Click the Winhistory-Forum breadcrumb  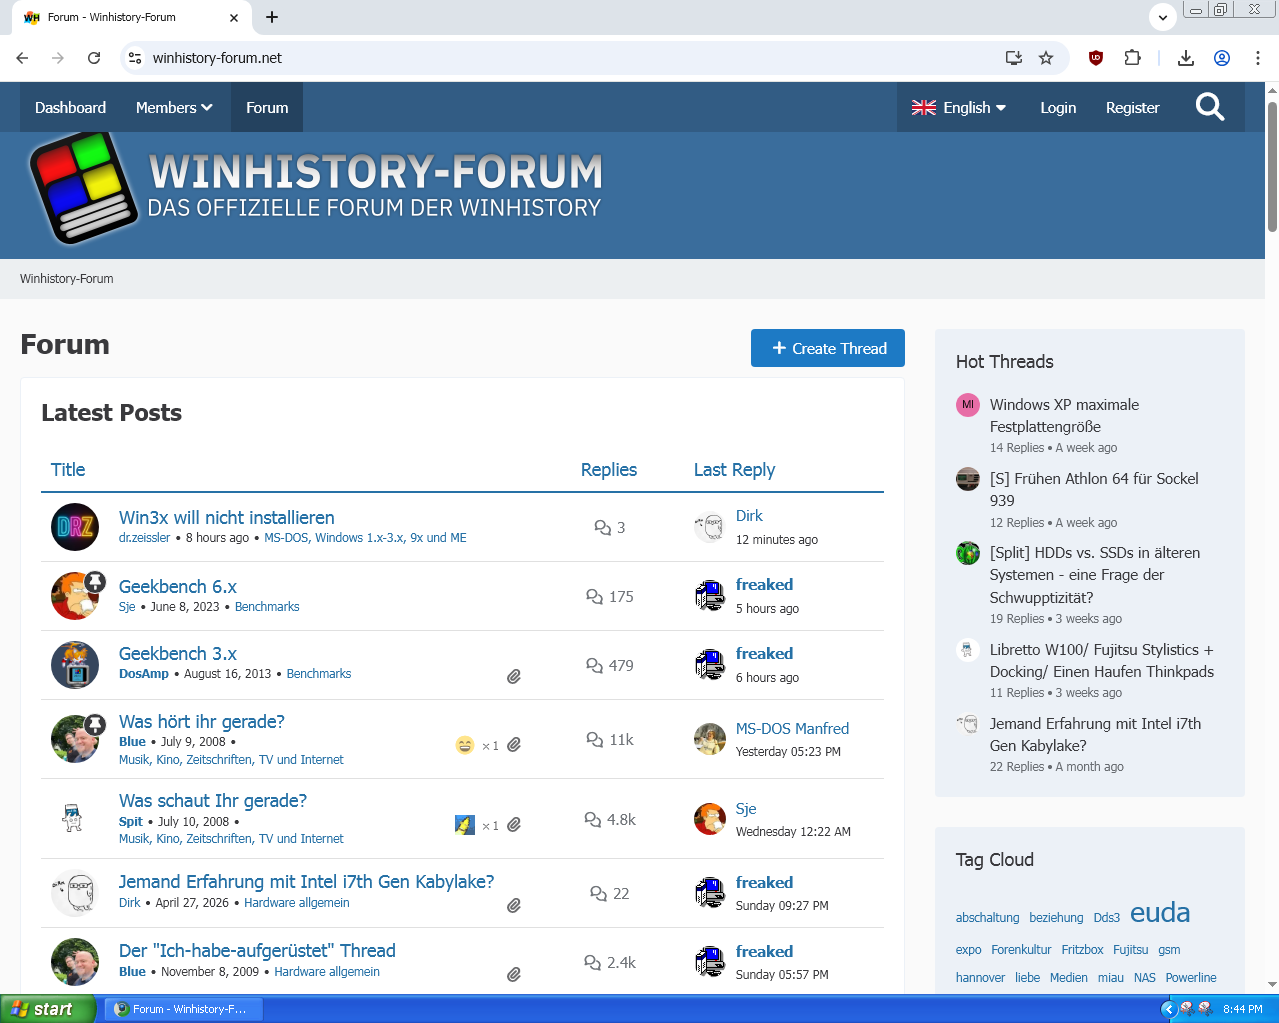pyautogui.click(x=67, y=279)
